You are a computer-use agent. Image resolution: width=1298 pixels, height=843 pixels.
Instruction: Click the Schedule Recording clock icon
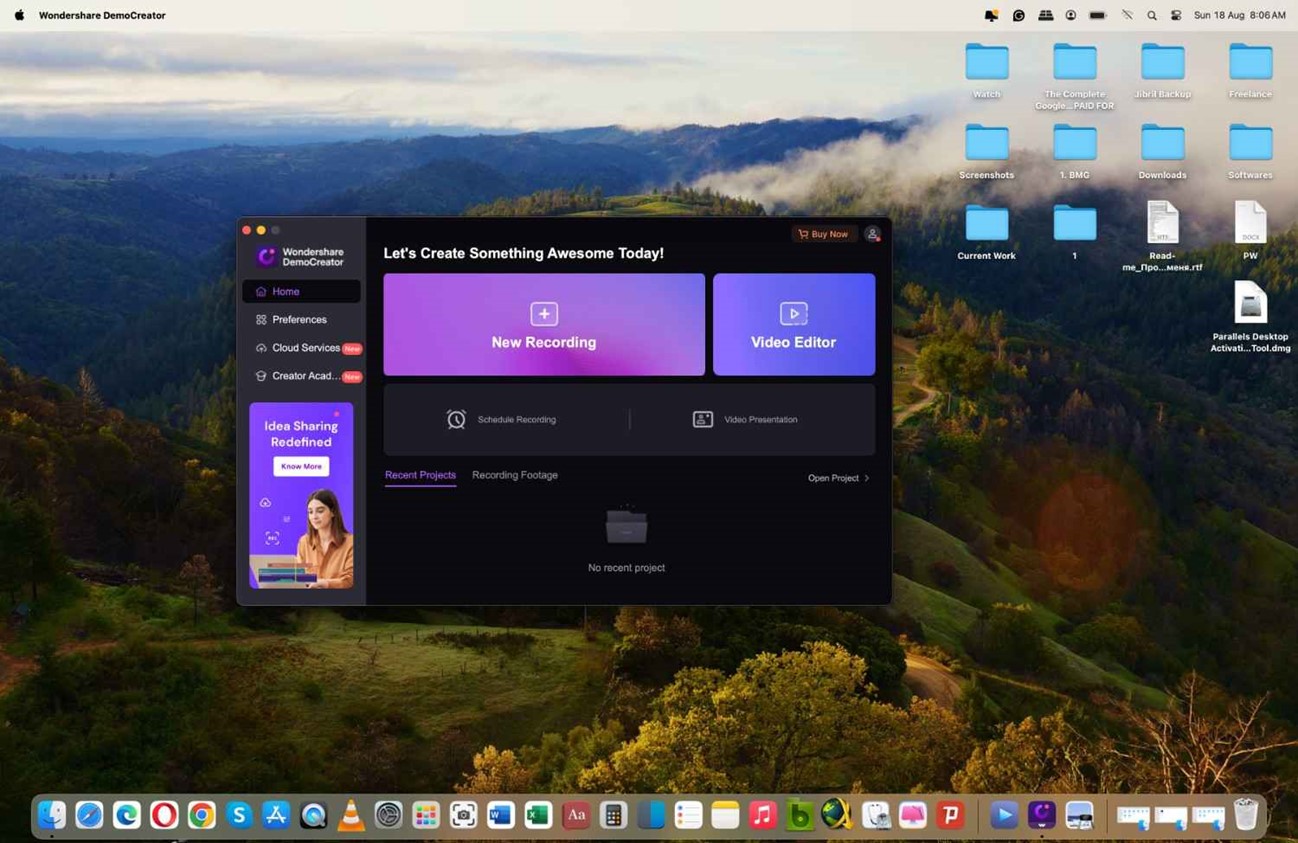(456, 420)
